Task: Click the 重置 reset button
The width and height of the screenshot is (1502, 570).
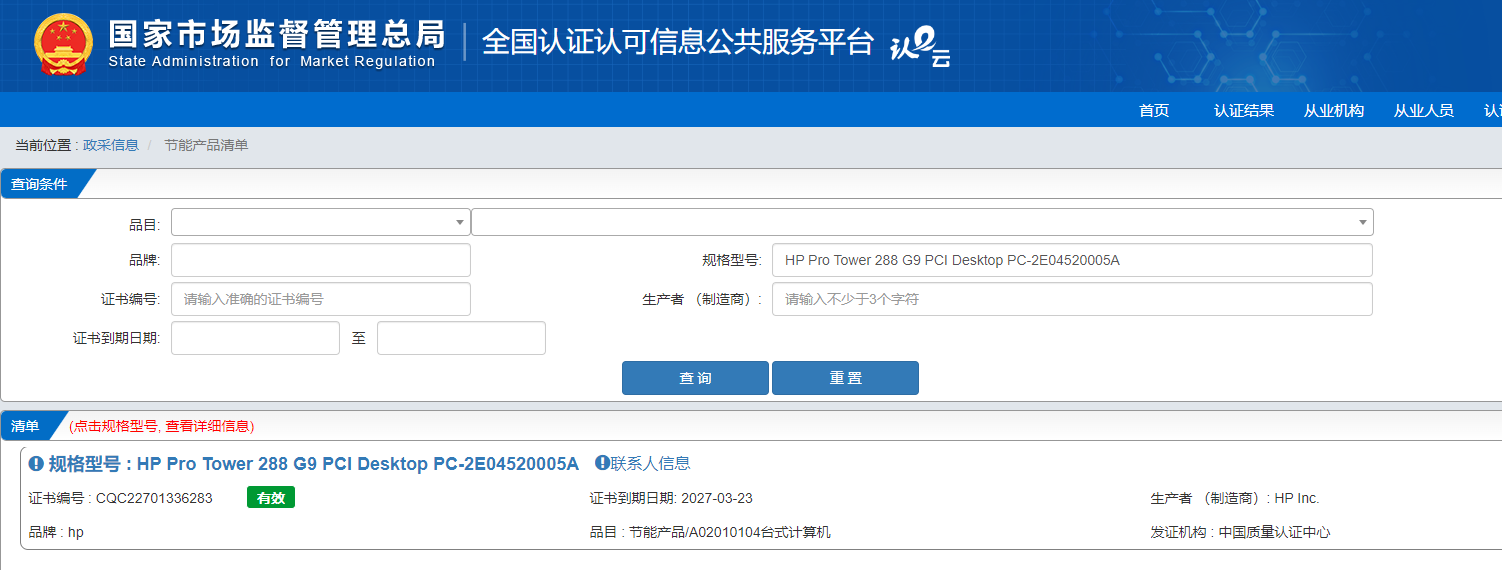Action: click(x=845, y=378)
